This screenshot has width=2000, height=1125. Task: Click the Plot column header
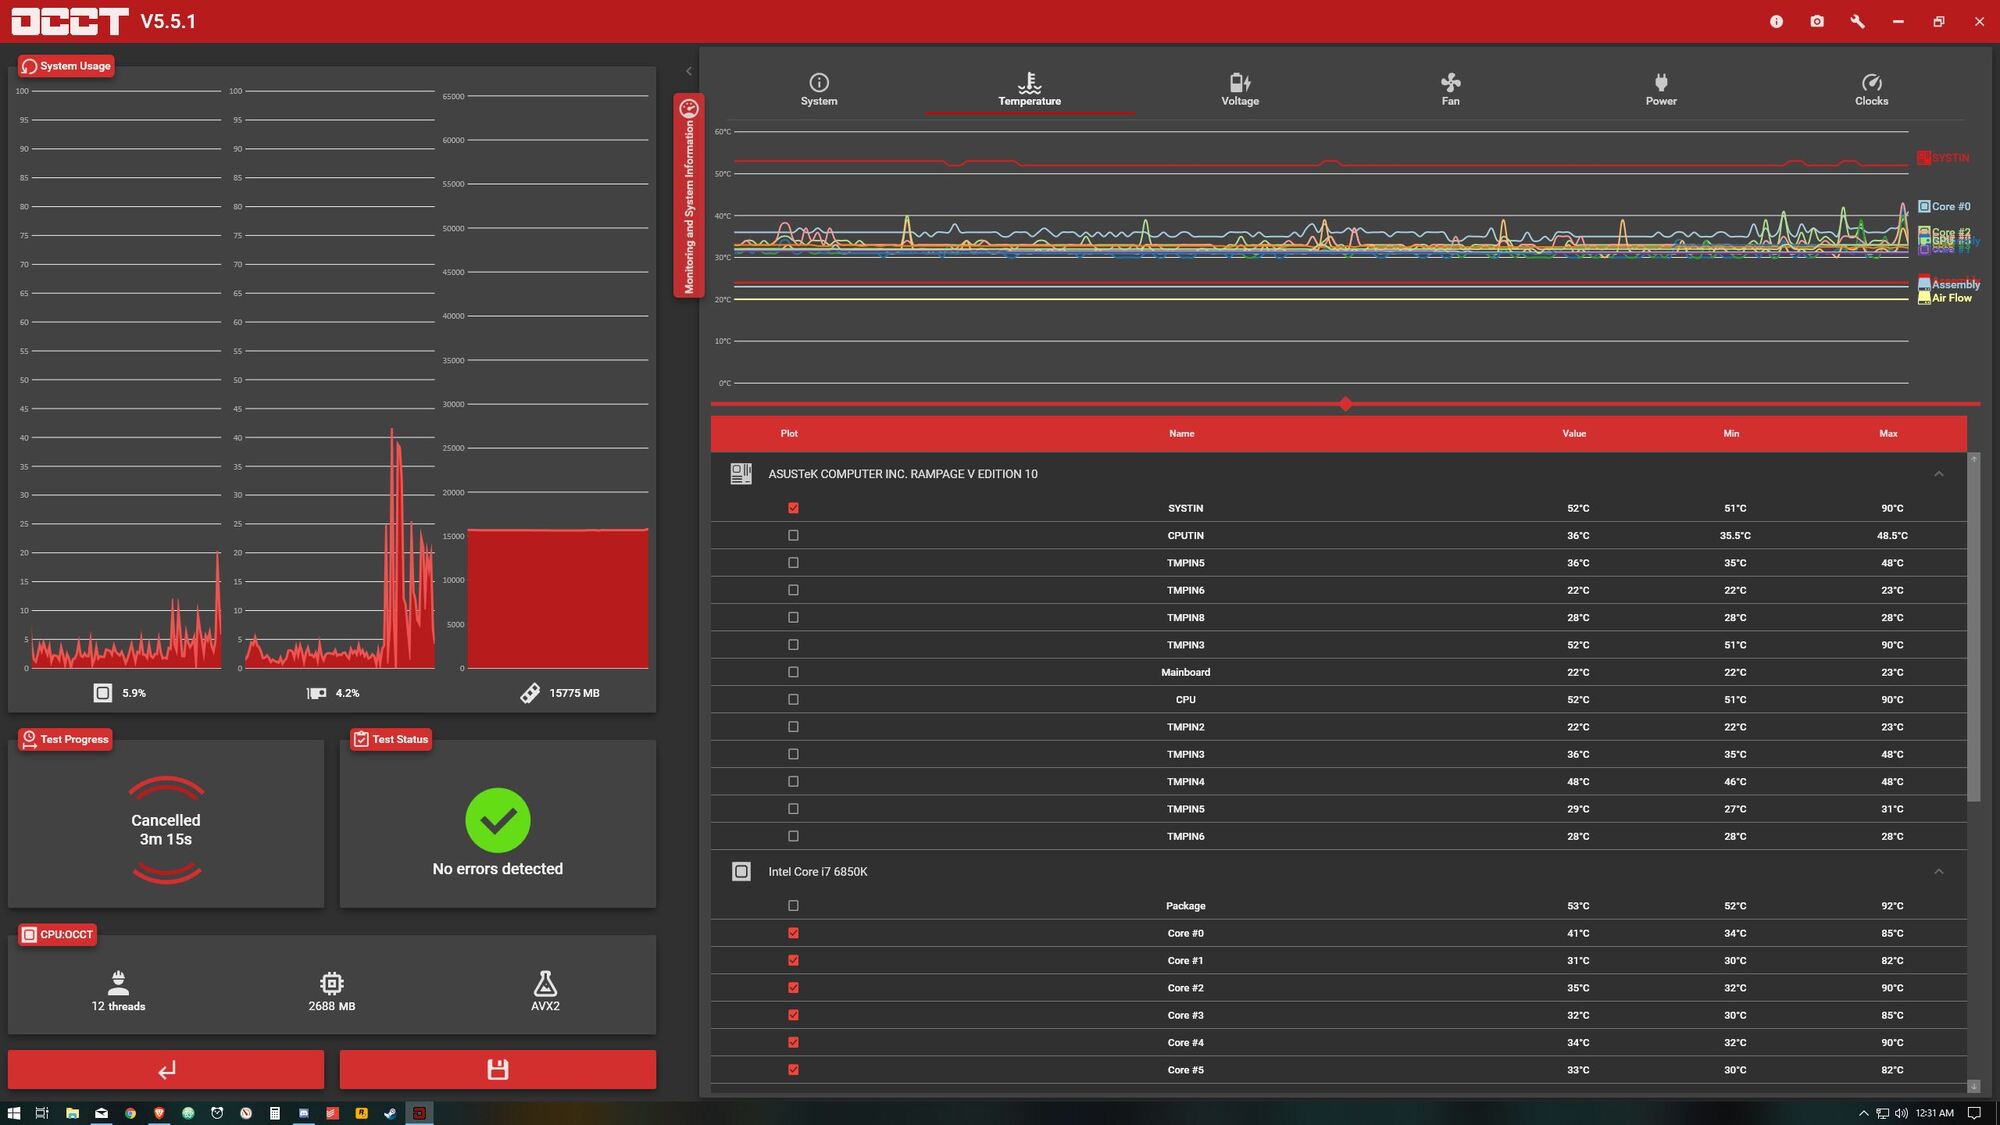point(789,434)
